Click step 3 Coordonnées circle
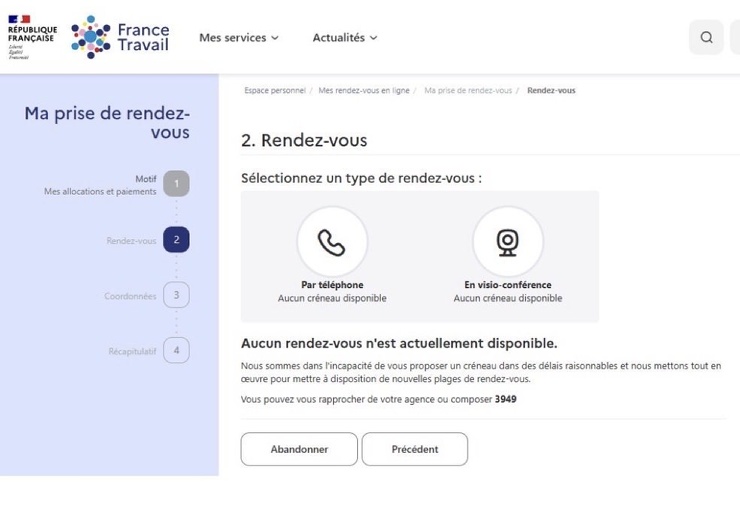This screenshot has height=506, width=740. [x=176, y=295]
